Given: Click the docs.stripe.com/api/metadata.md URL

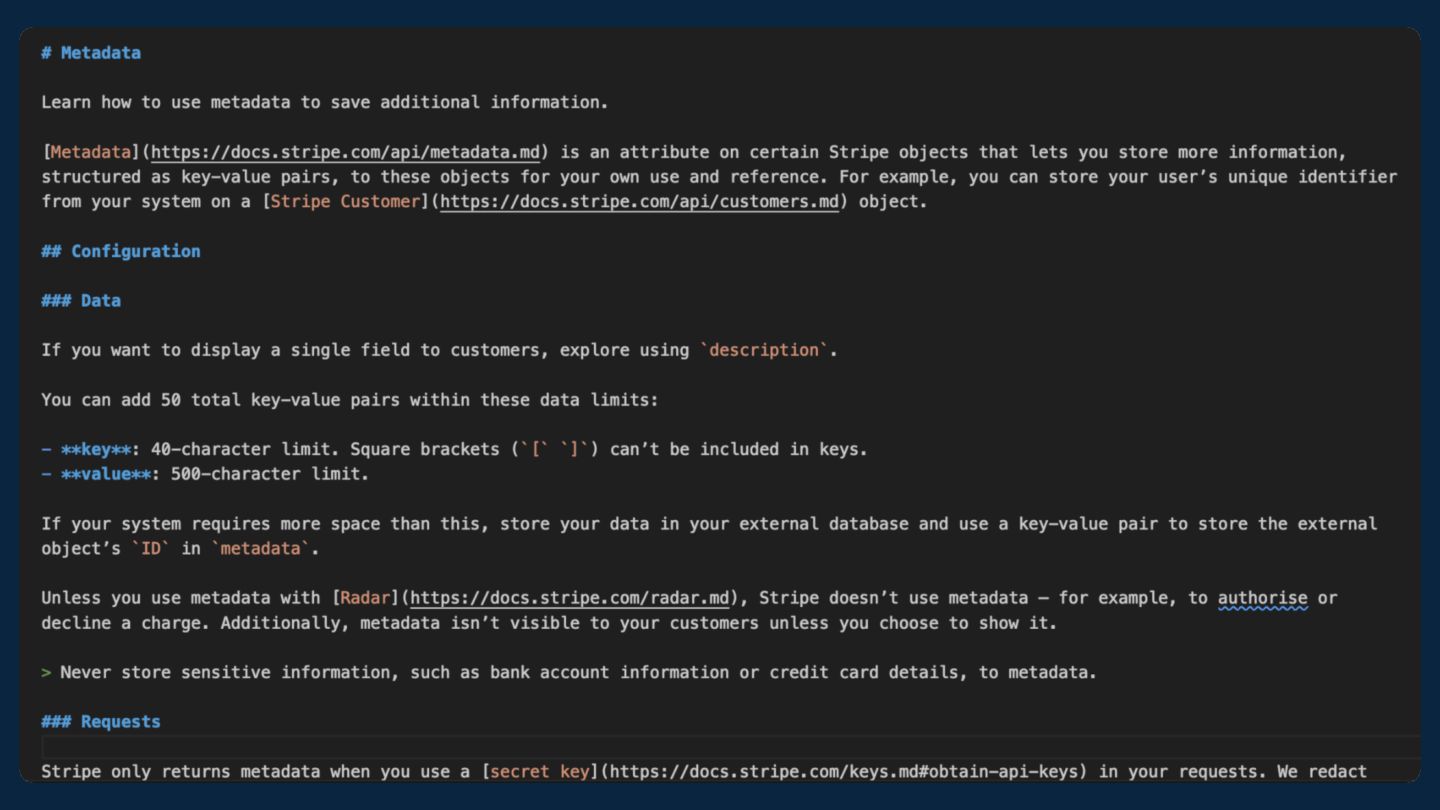Looking at the screenshot, I should click(x=345, y=152).
